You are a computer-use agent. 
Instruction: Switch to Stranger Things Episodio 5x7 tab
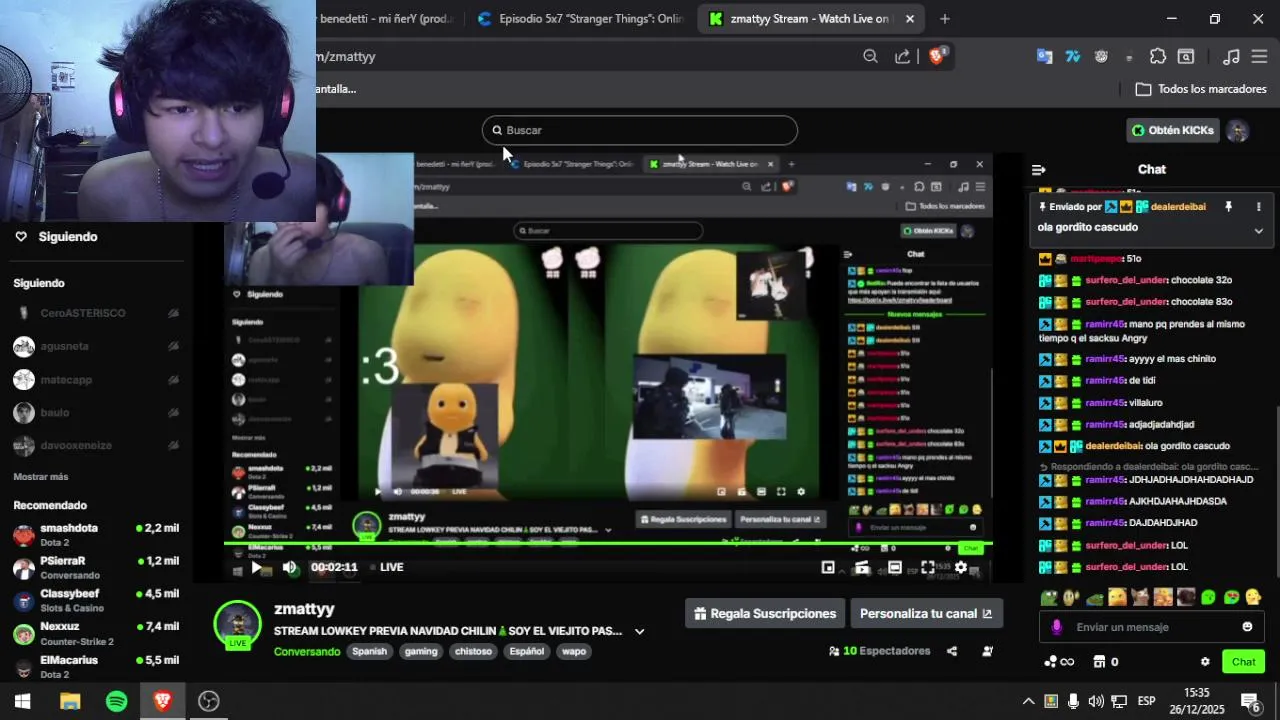tap(580, 19)
